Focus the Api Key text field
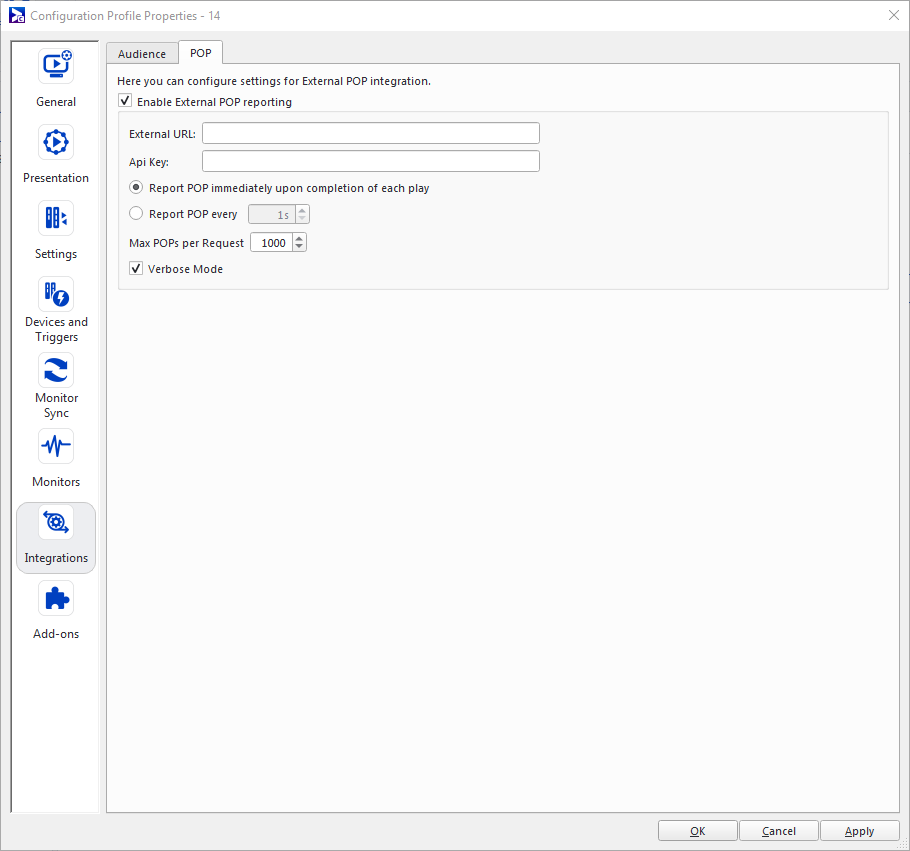 click(370, 161)
